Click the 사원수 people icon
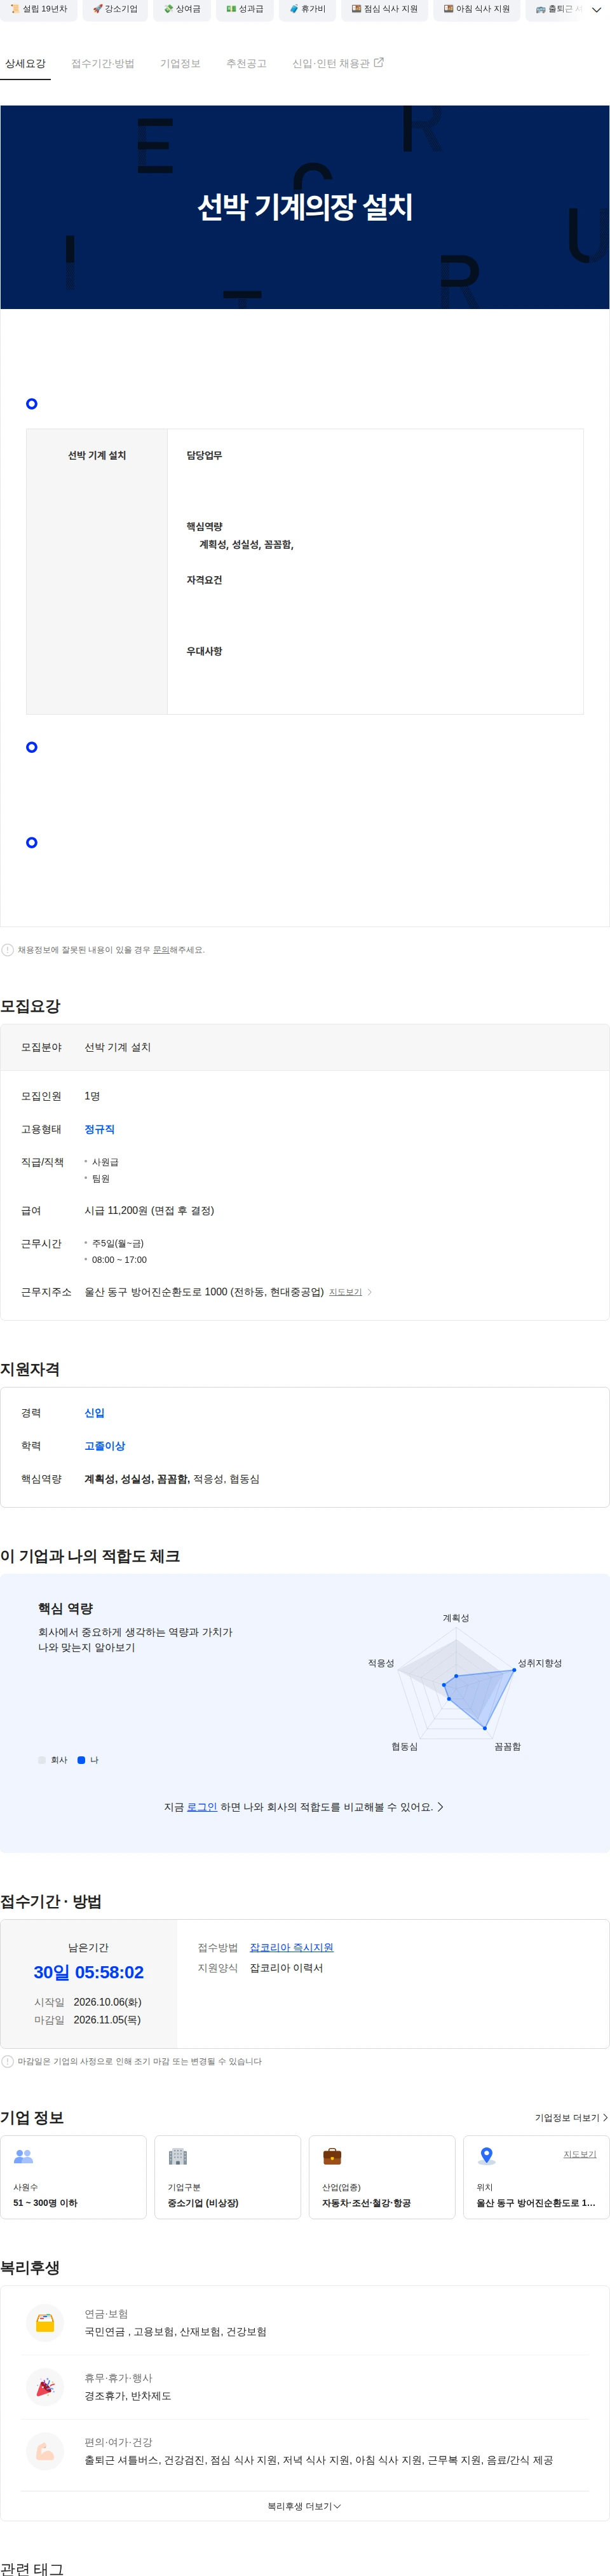Viewport: 610px width, 2576px height. point(24,2157)
